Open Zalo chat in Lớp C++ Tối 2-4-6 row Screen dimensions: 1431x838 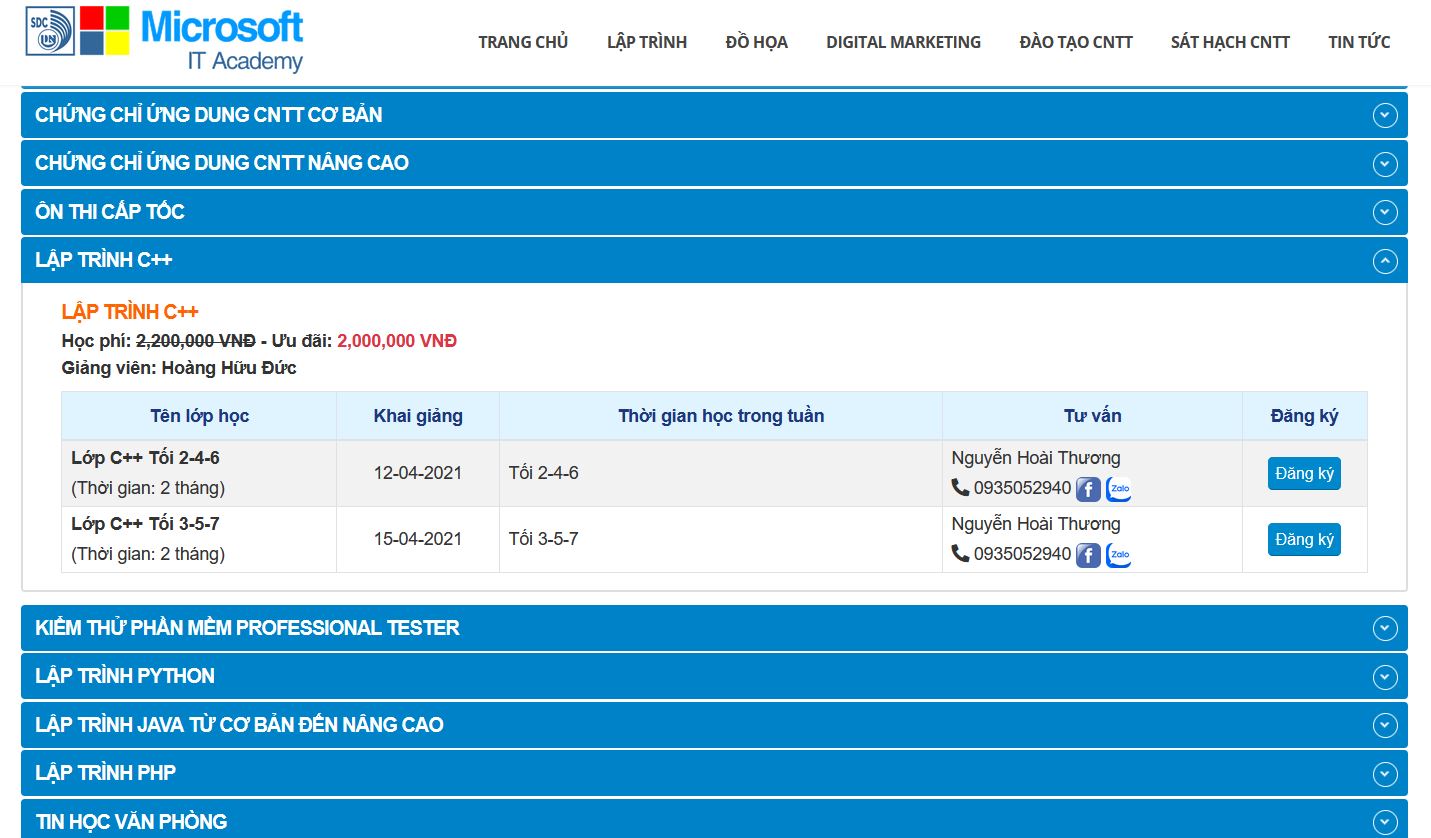(x=1119, y=489)
